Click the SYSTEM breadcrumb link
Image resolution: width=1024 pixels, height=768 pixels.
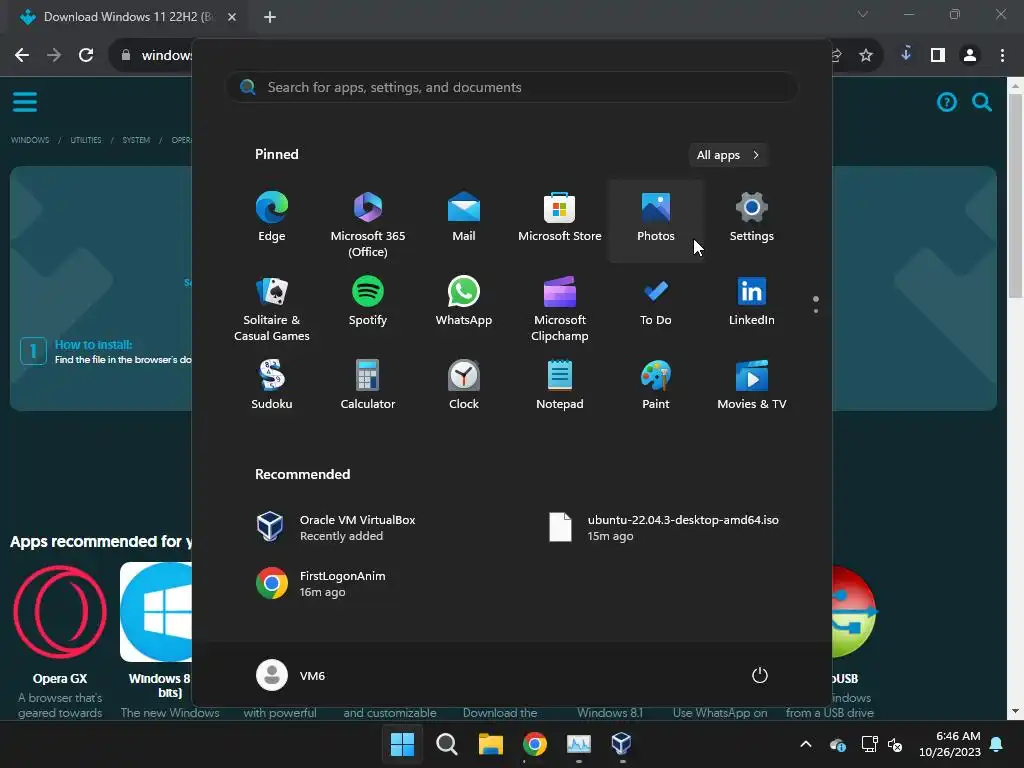136,140
